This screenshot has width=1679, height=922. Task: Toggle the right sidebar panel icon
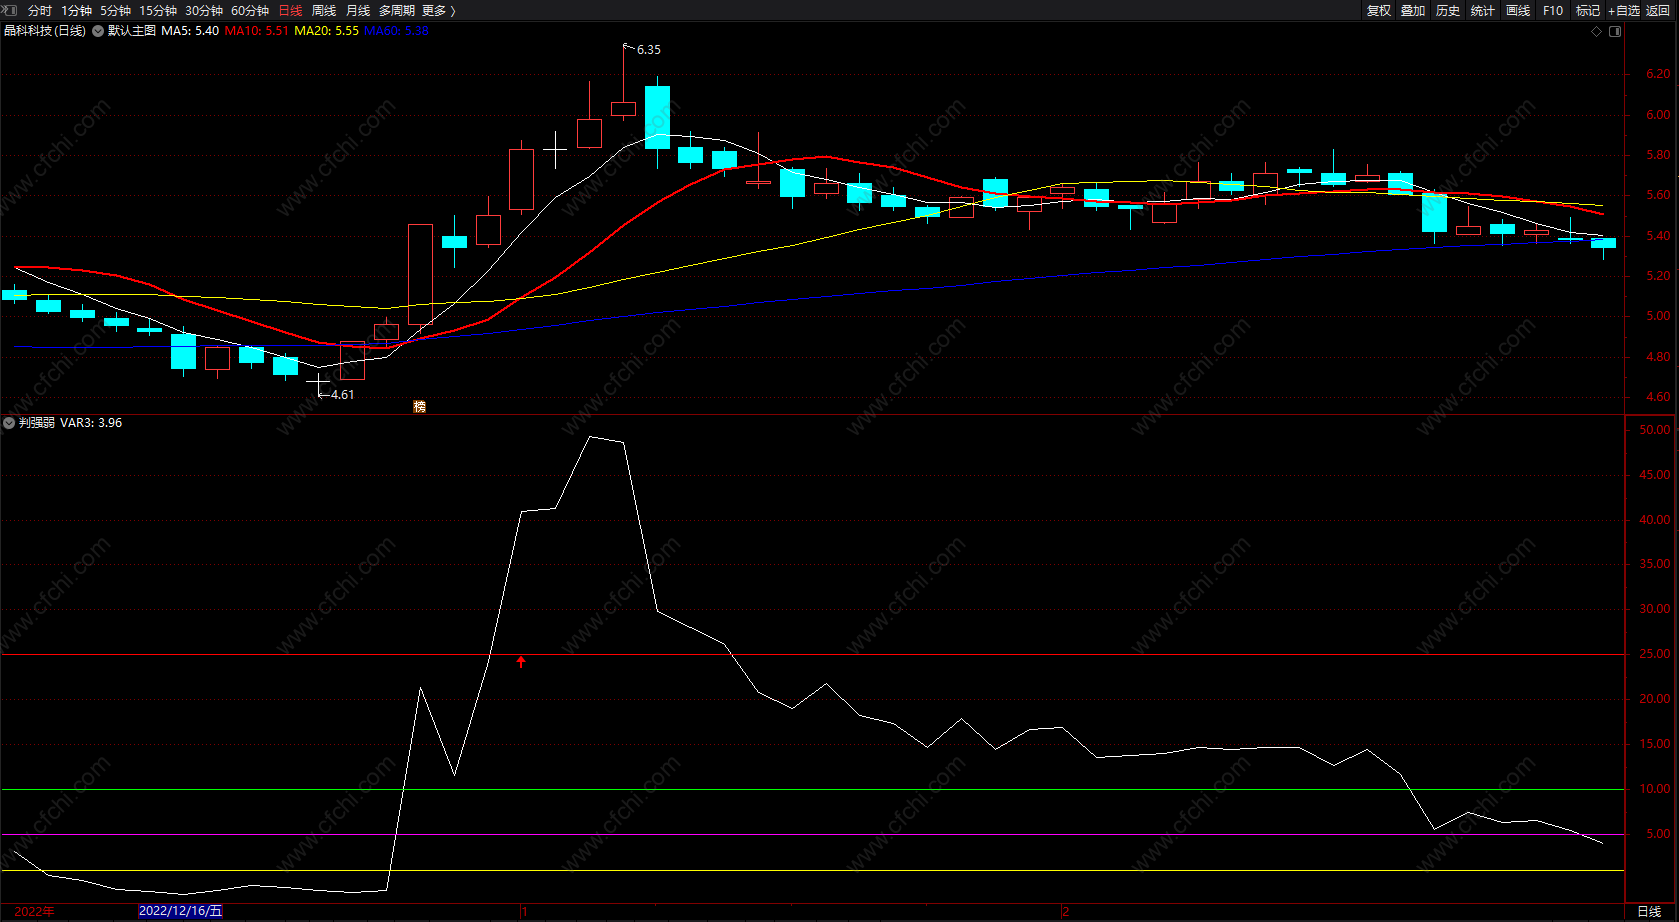pos(1615,32)
